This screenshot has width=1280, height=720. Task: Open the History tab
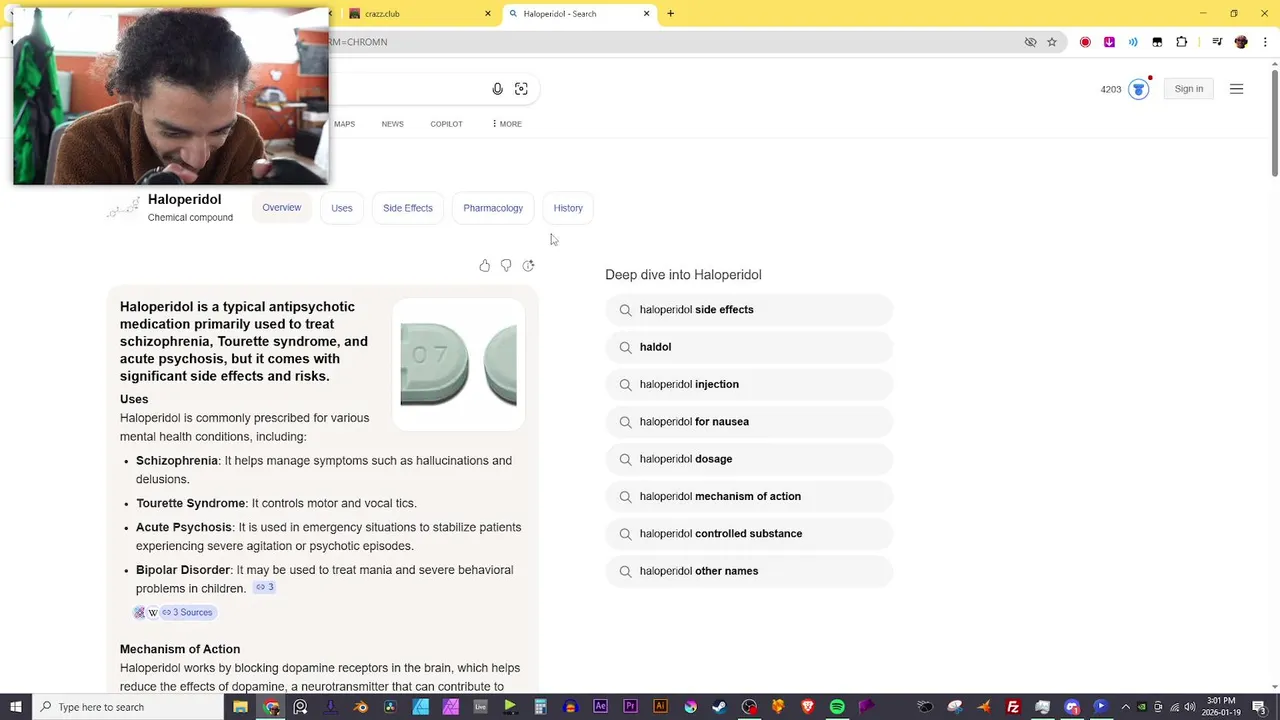[568, 208]
